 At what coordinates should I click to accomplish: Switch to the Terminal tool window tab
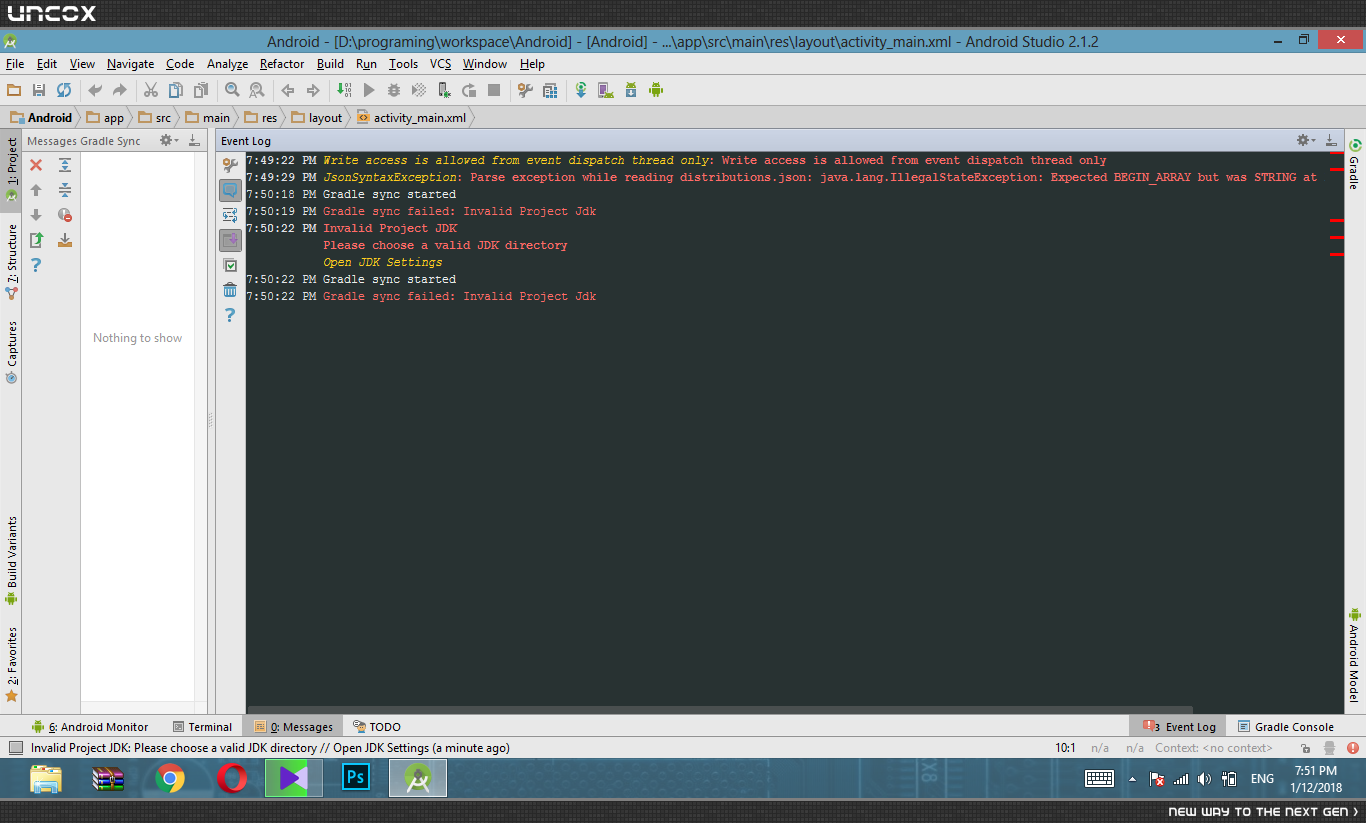(202, 727)
